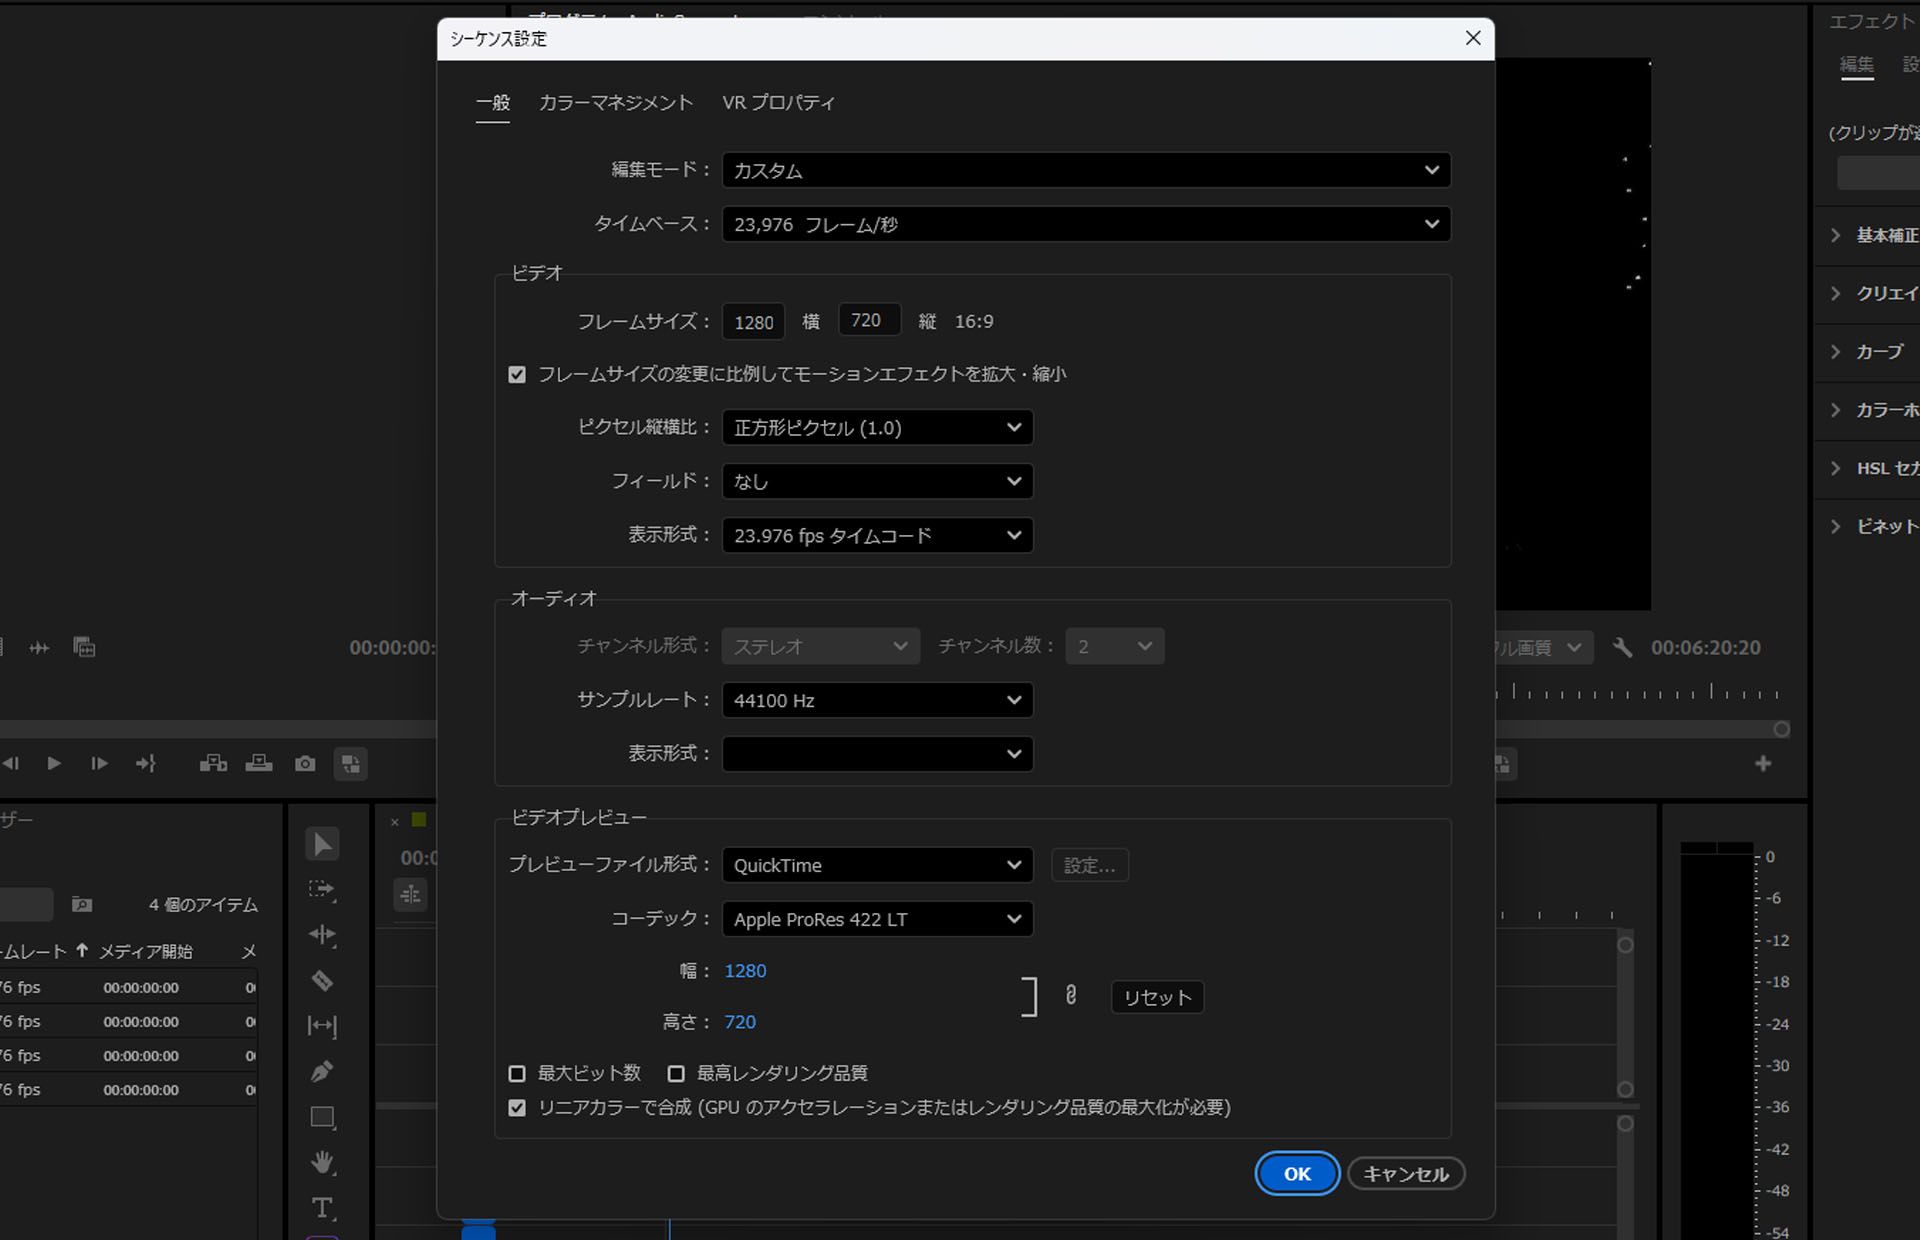Select the Type tool

[x=322, y=1208]
